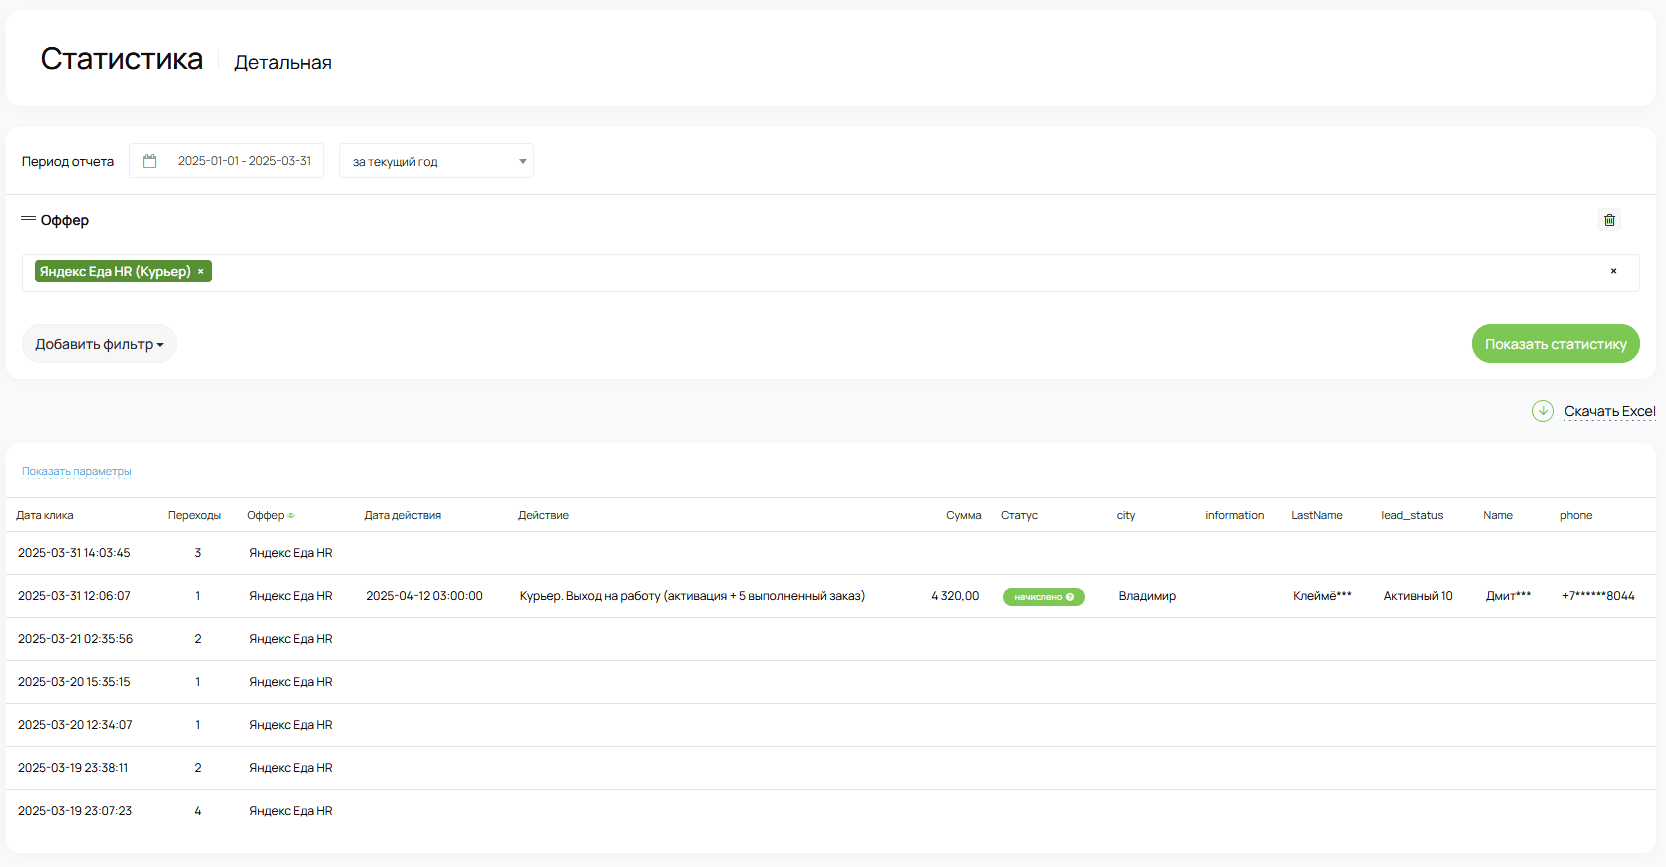Click the Скачать Excel link

pos(1609,411)
